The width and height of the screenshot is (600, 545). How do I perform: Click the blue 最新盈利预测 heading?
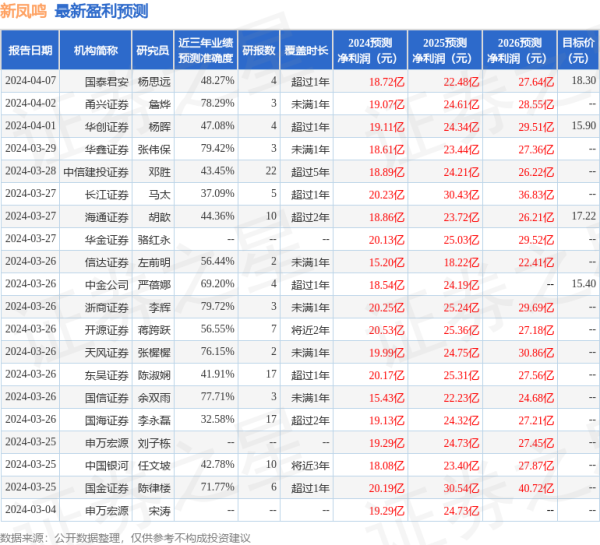[x=101, y=11]
